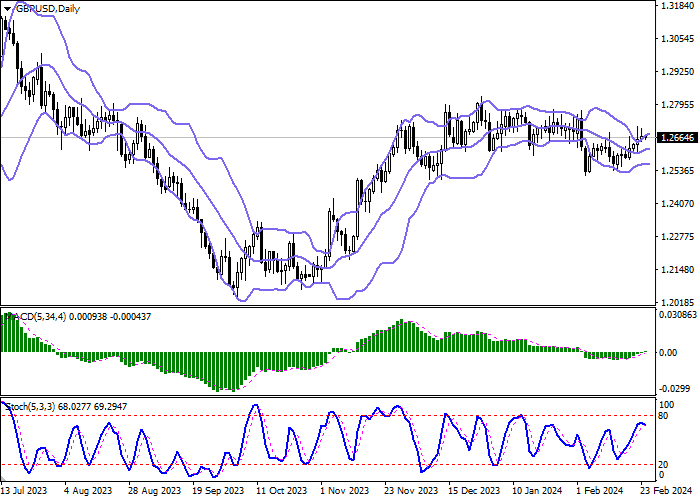The height and width of the screenshot is (500, 700).
Task: Select the 1 Nov 2023 date label
Action: [x=345, y=491]
